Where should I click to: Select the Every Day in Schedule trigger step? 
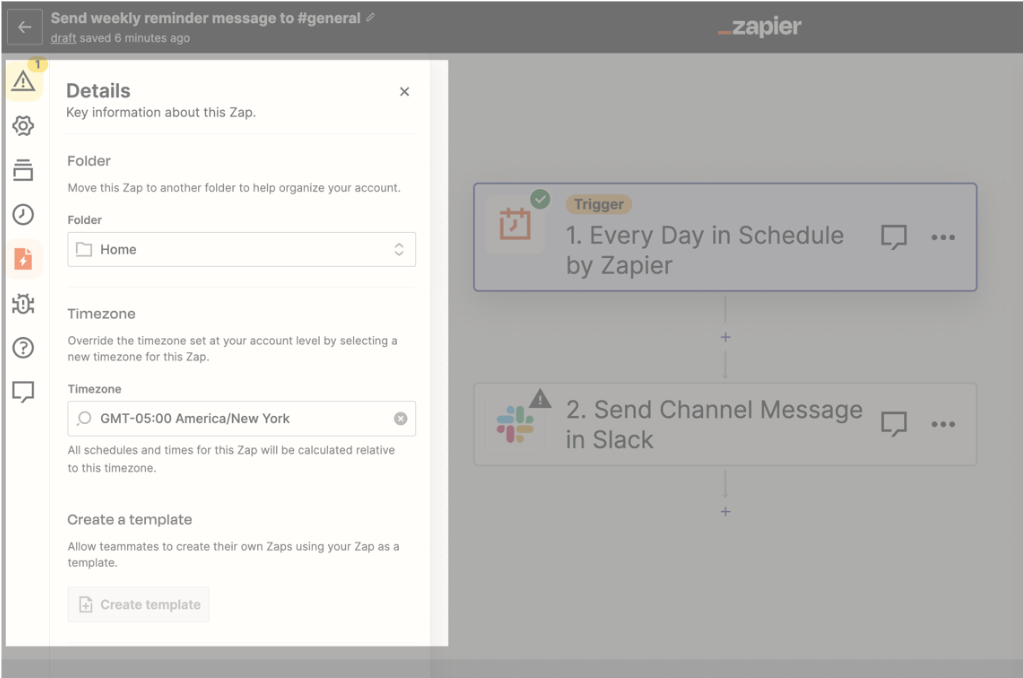coord(725,237)
